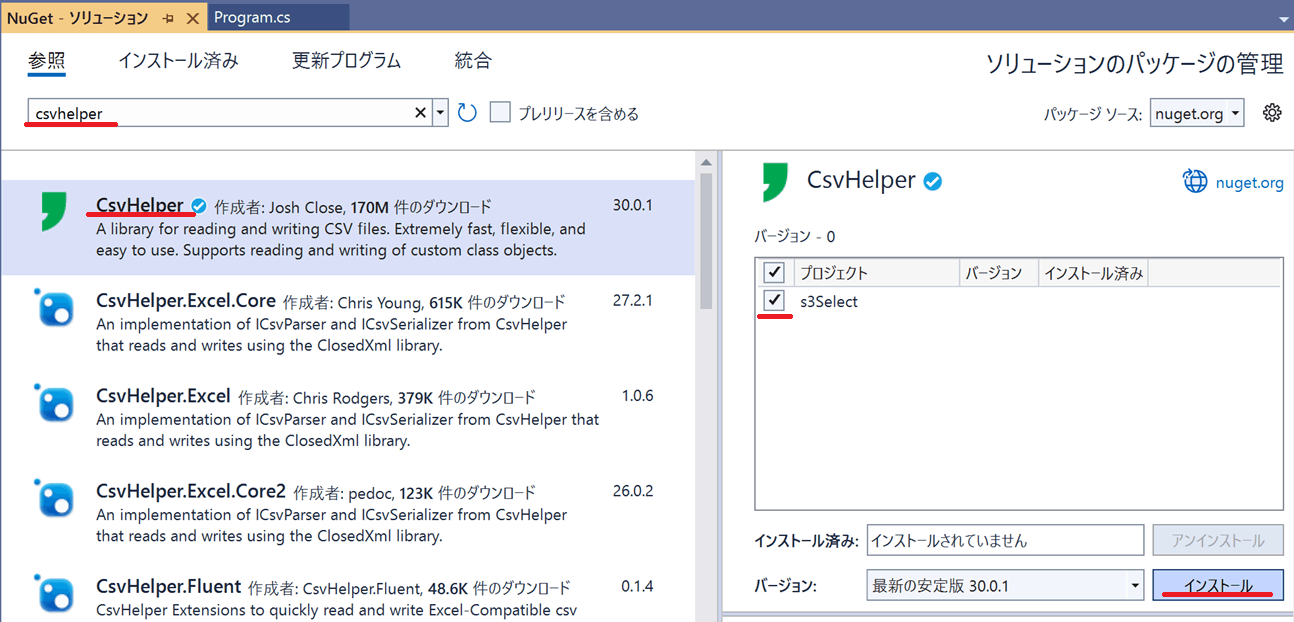Click version 30.0.1 in CsvHelper row
Screen dimensions: 1294x622
pos(632,205)
